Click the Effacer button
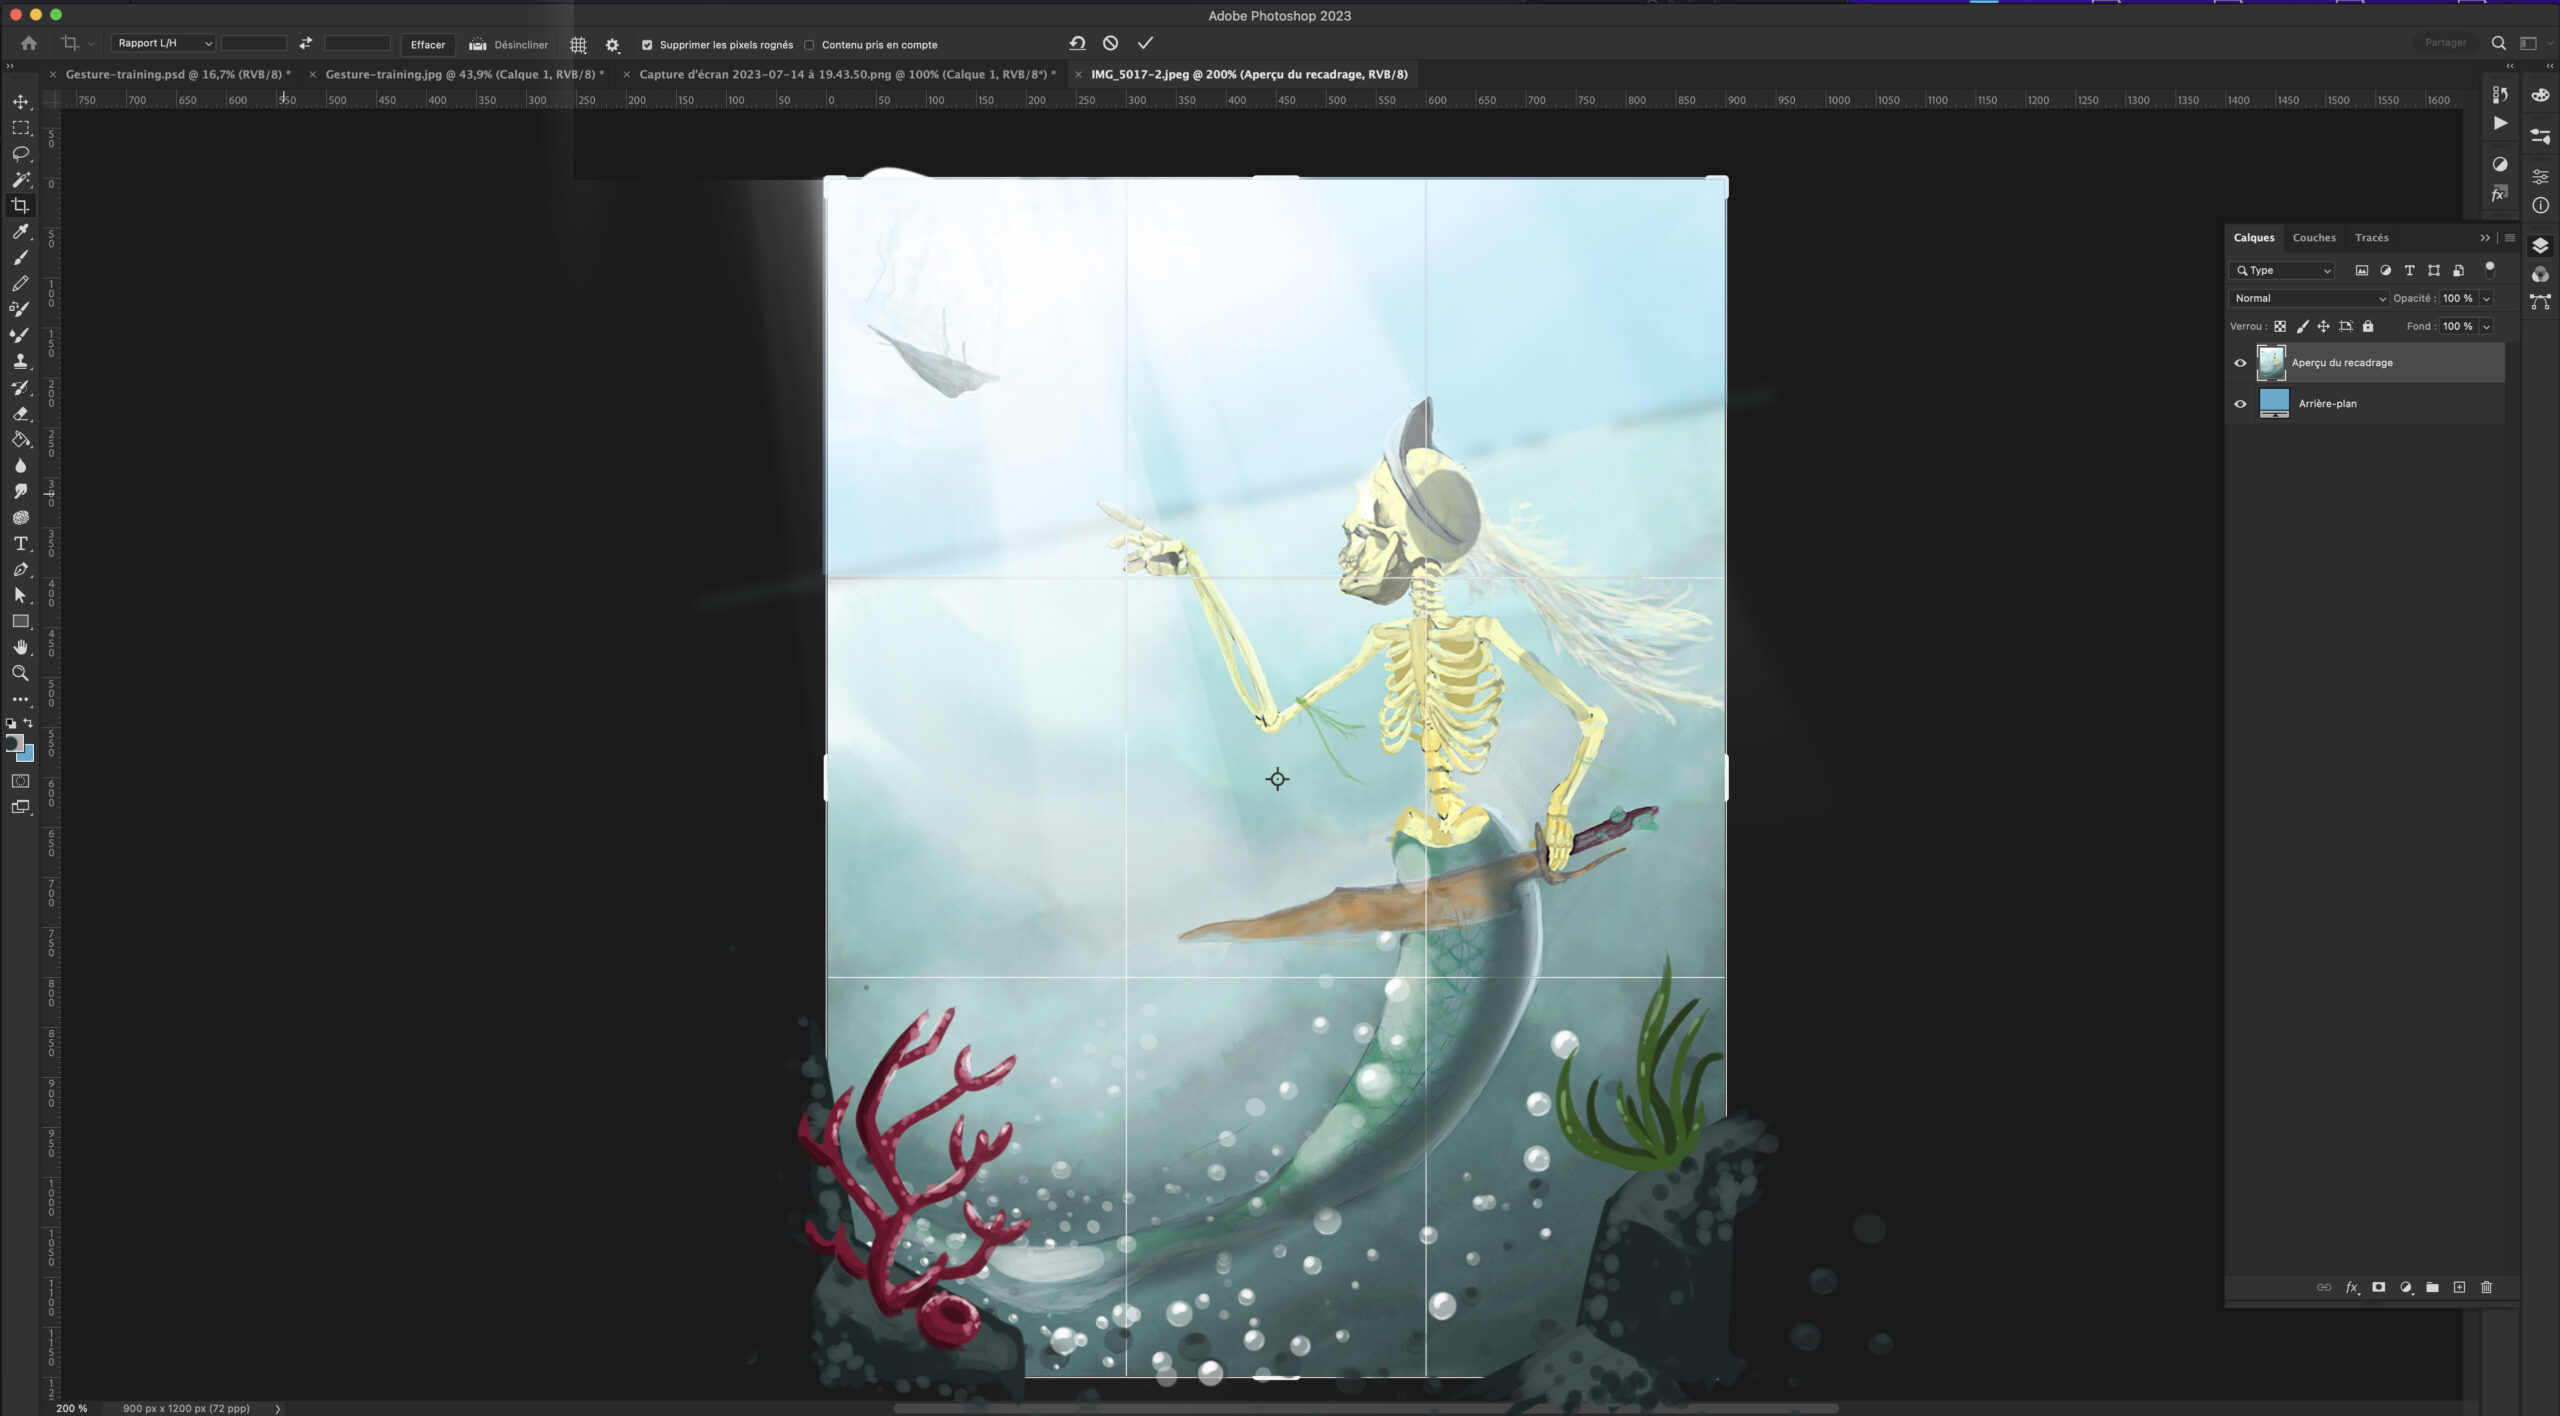 [x=428, y=45]
